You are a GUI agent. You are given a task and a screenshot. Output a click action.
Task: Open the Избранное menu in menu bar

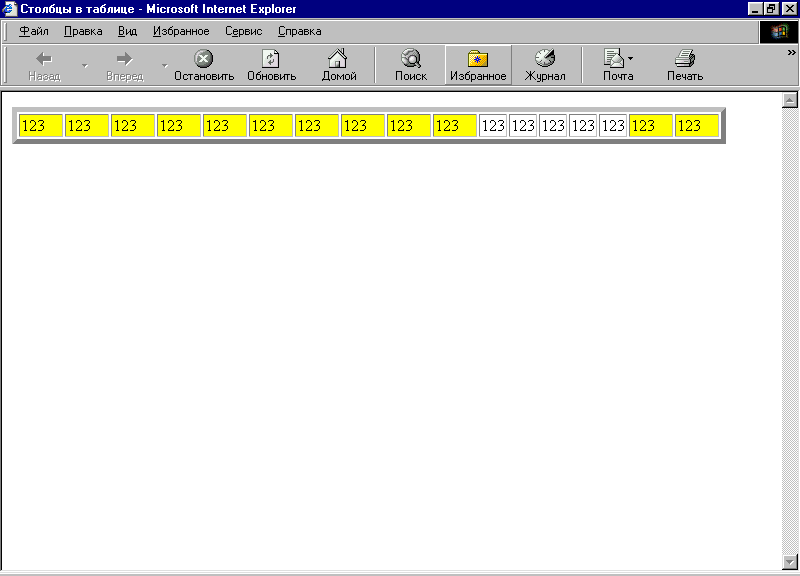(x=181, y=31)
